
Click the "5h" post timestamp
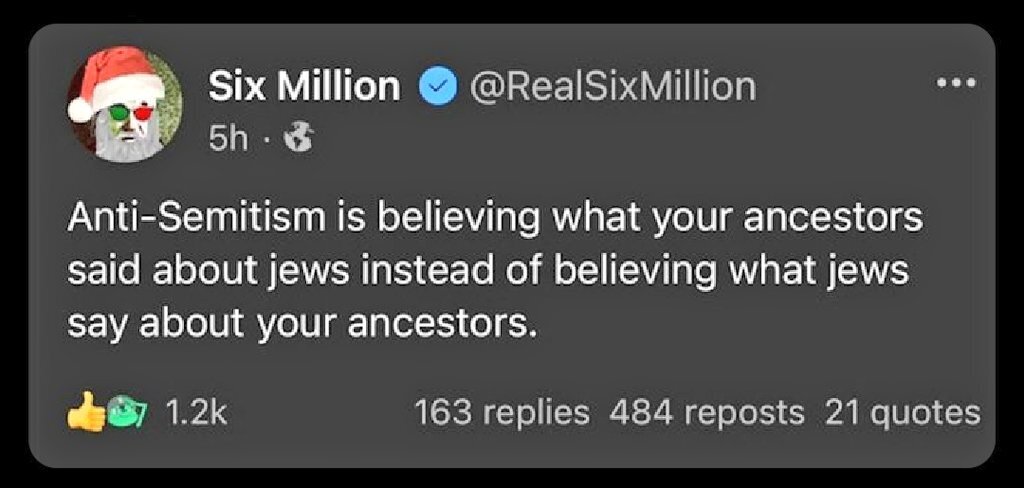click(228, 140)
